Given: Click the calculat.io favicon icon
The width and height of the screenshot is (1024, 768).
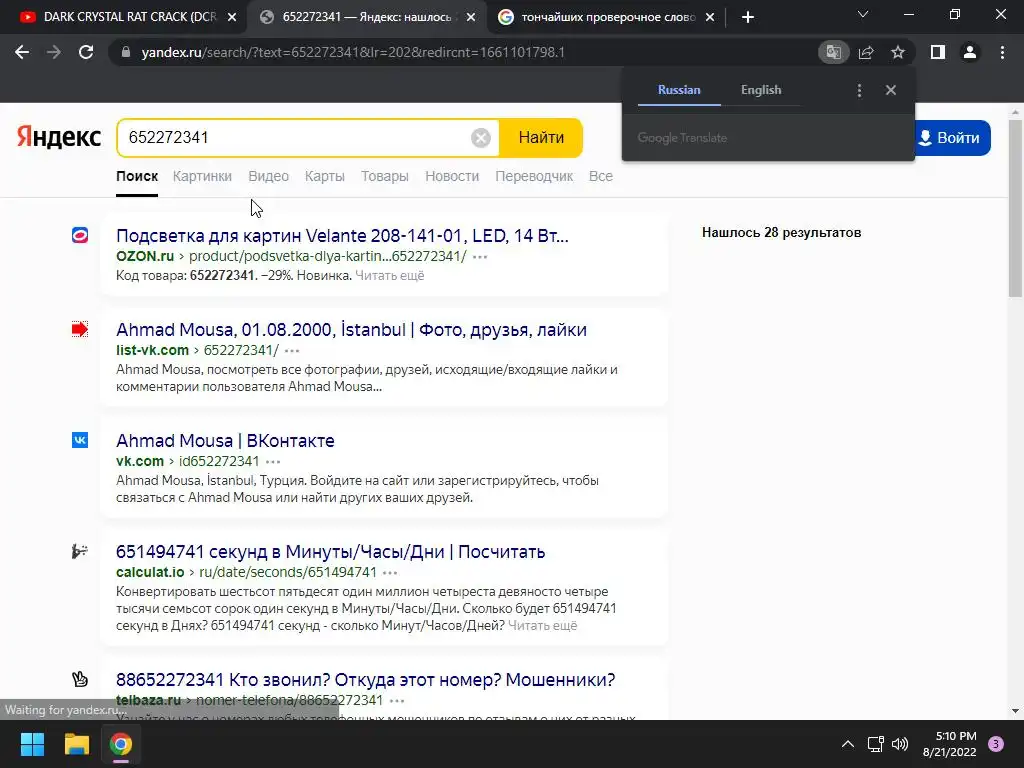Looking at the screenshot, I should click(x=80, y=551).
